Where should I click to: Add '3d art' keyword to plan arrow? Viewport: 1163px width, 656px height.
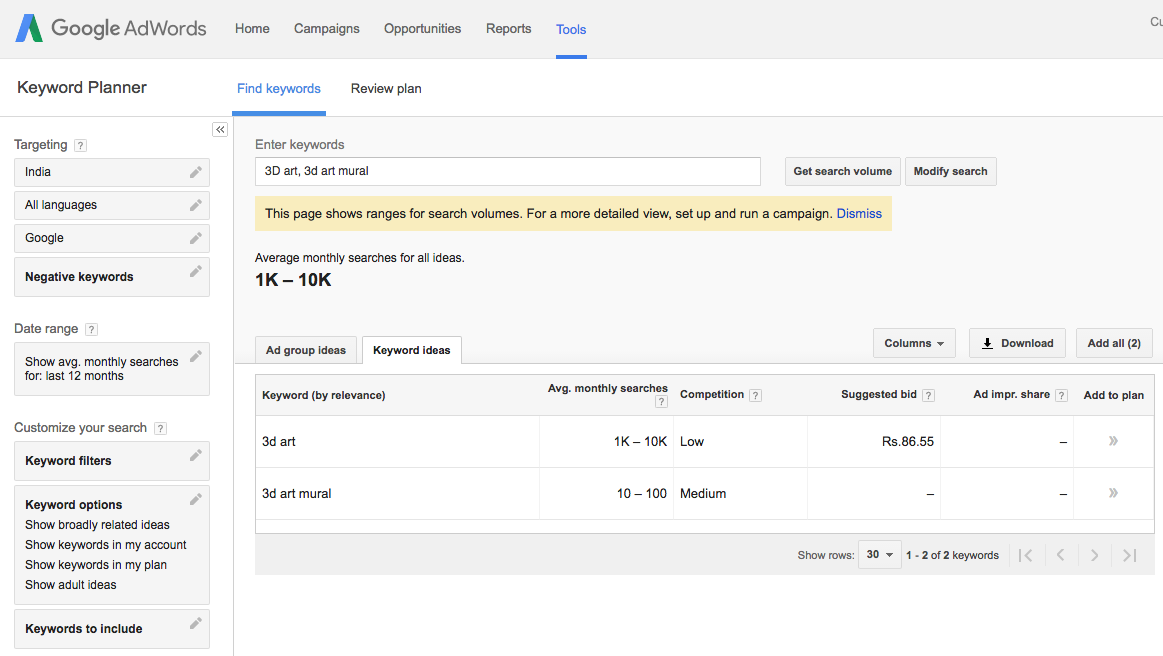1113,441
